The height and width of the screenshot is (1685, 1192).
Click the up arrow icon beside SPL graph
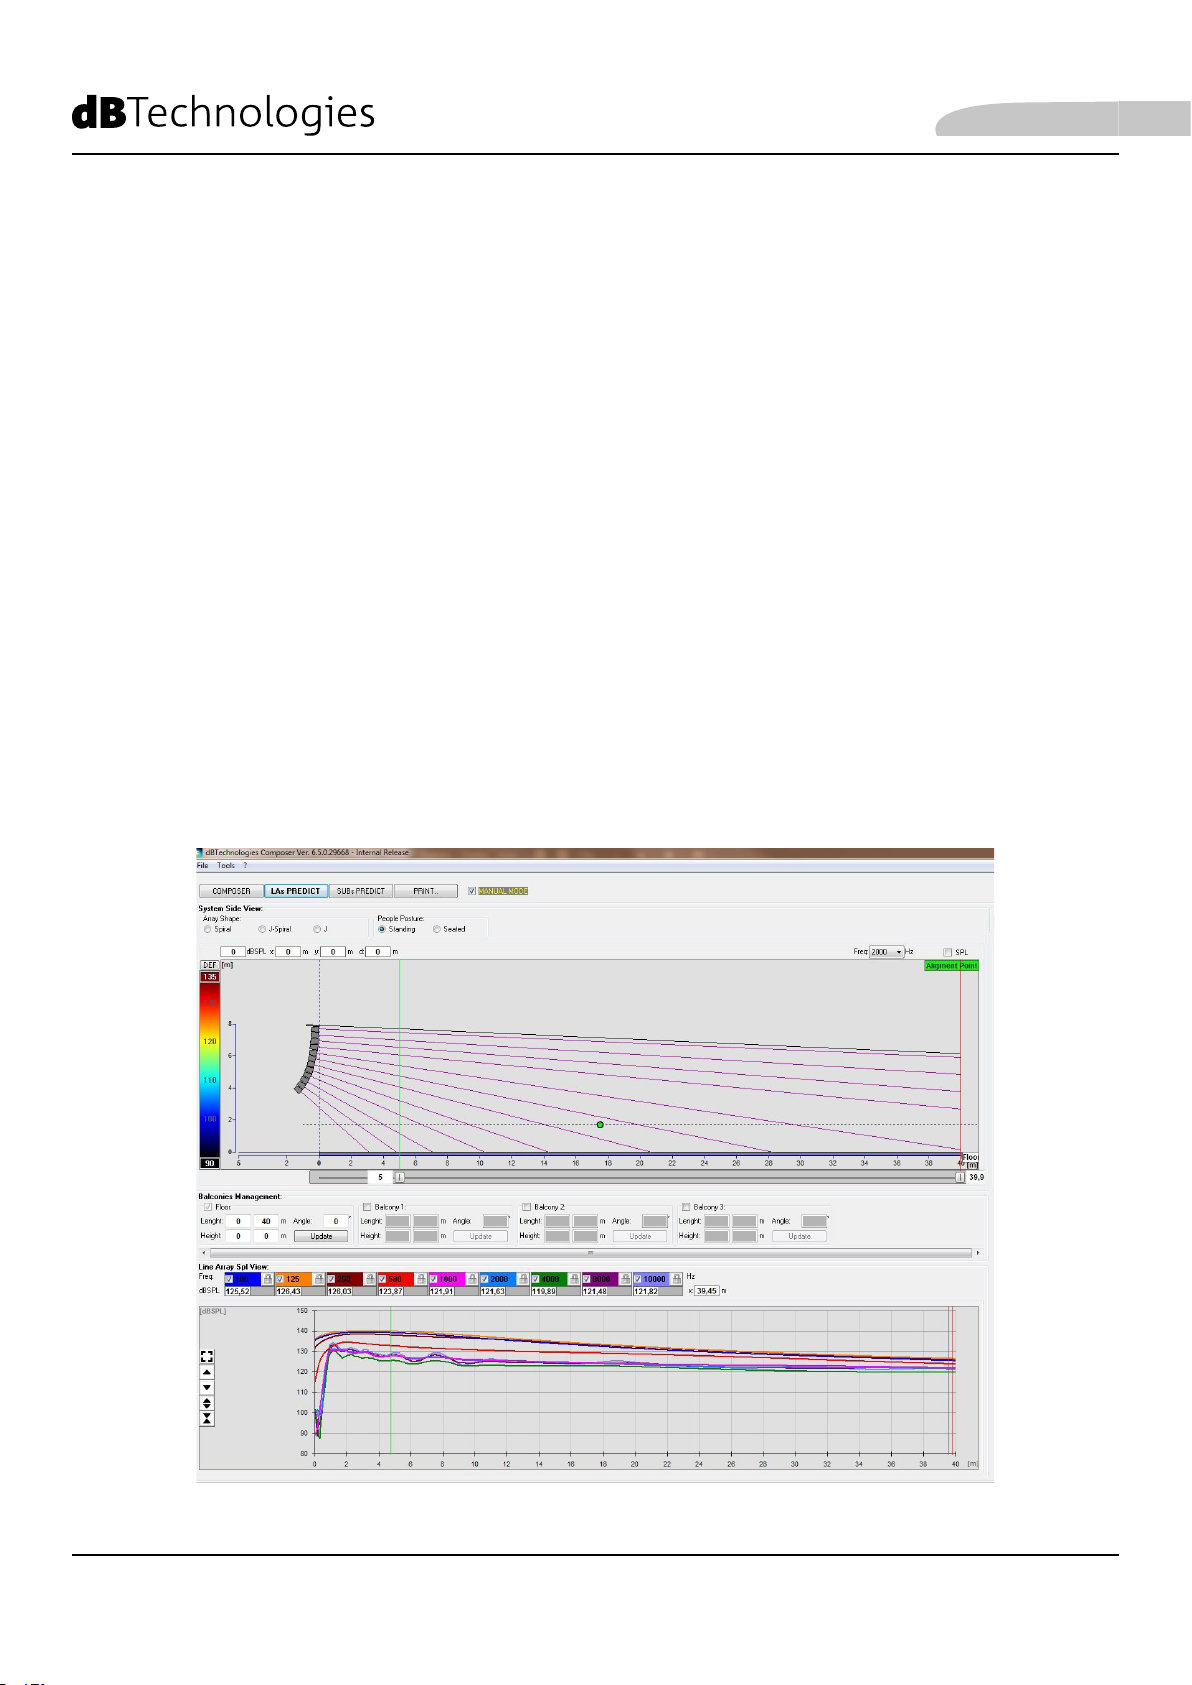tap(207, 1373)
